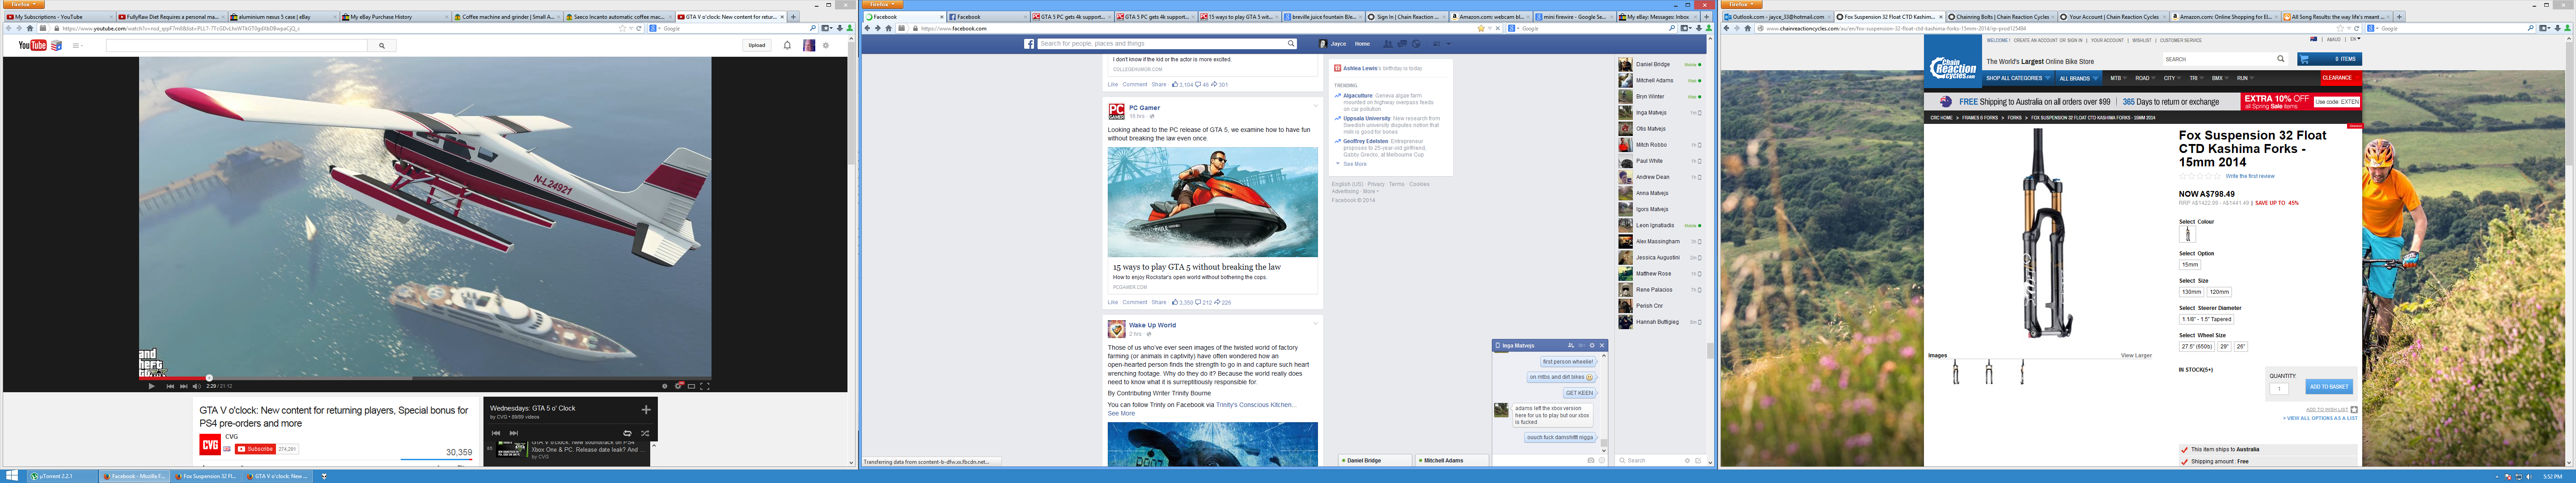This screenshot has height=483, width=2576.
Task: Select 120mm size option
Action: coord(2219,292)
